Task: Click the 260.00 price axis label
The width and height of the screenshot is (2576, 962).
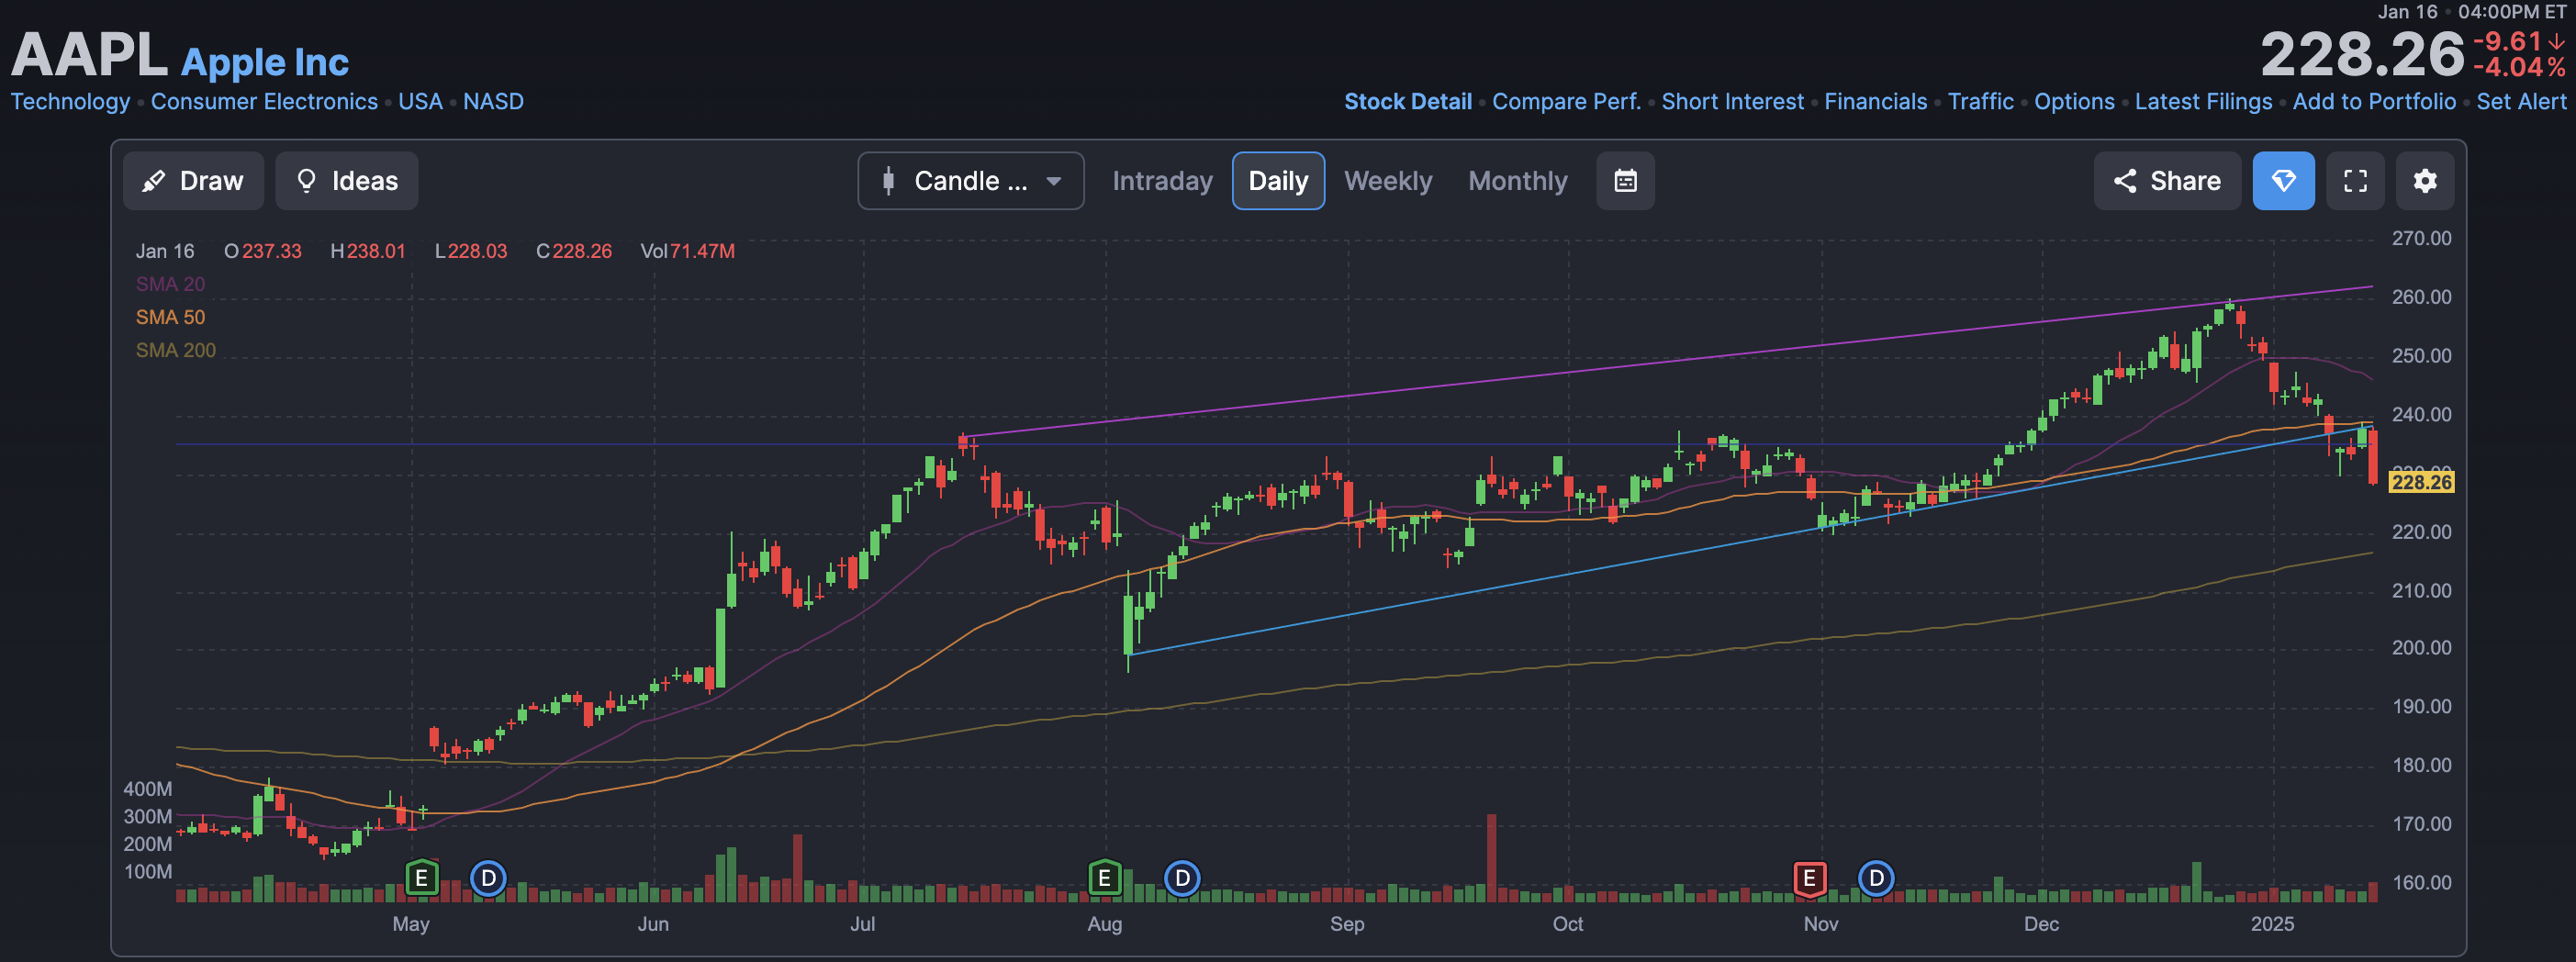Action: (x=2421, y=297)
